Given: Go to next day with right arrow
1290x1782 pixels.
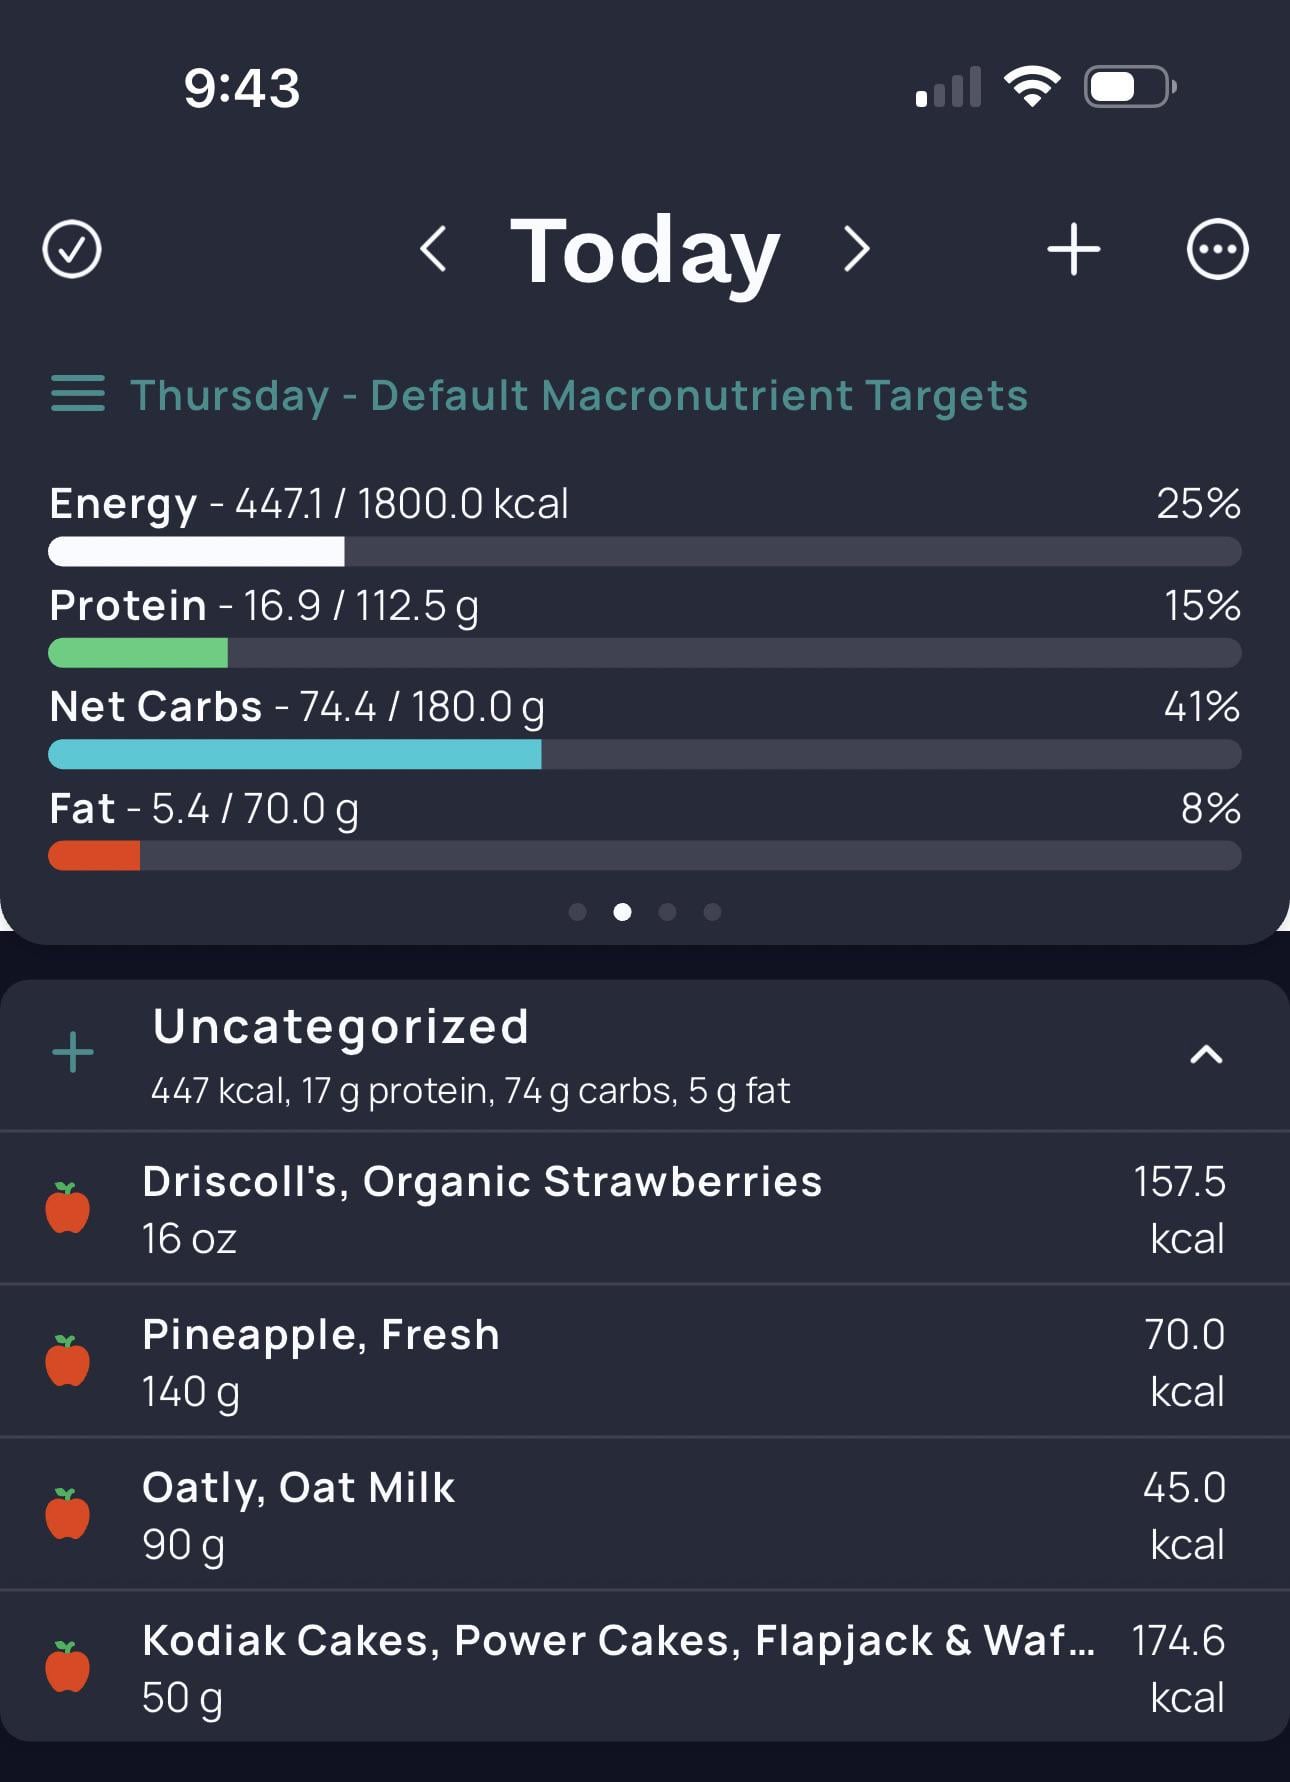Looking at the screenshot, I should click(x=856, y=249).
